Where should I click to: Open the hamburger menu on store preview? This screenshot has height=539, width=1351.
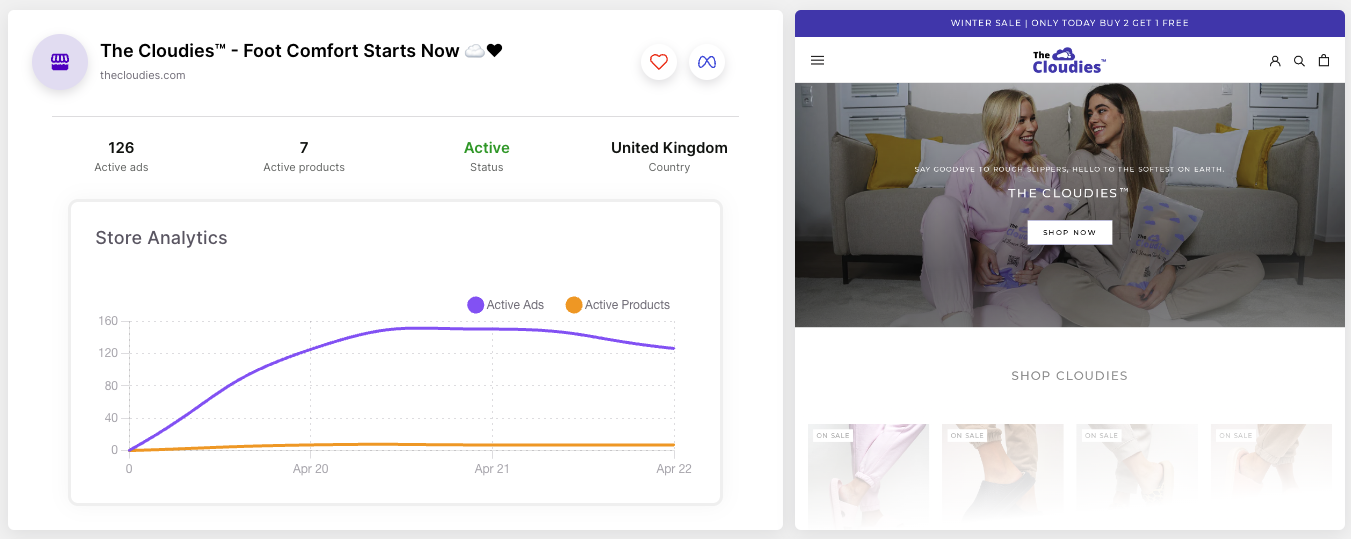click(817, 60)
